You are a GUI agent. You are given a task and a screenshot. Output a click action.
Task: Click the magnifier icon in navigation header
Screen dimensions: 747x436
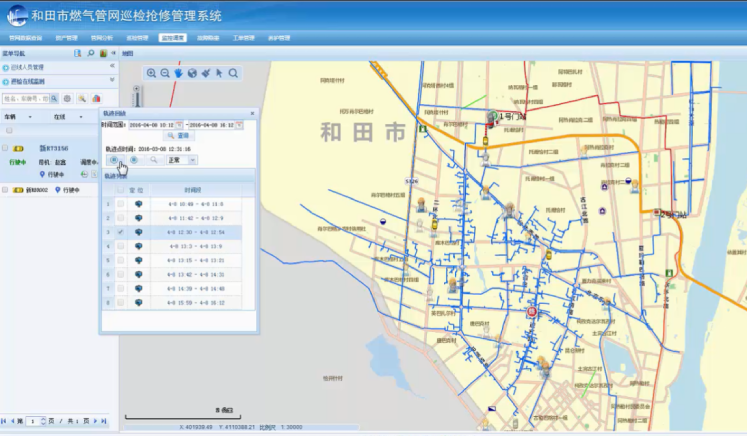tap(91, 53)
